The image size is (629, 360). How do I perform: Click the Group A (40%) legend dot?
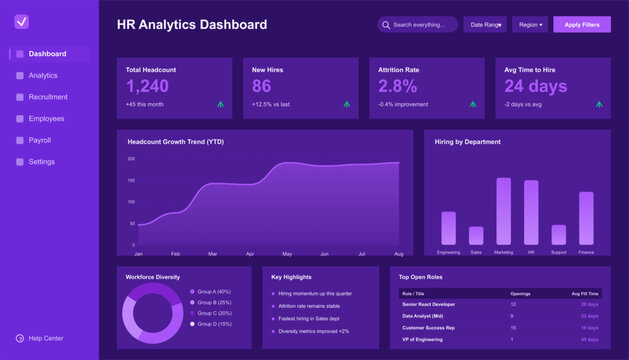[192, 292]
